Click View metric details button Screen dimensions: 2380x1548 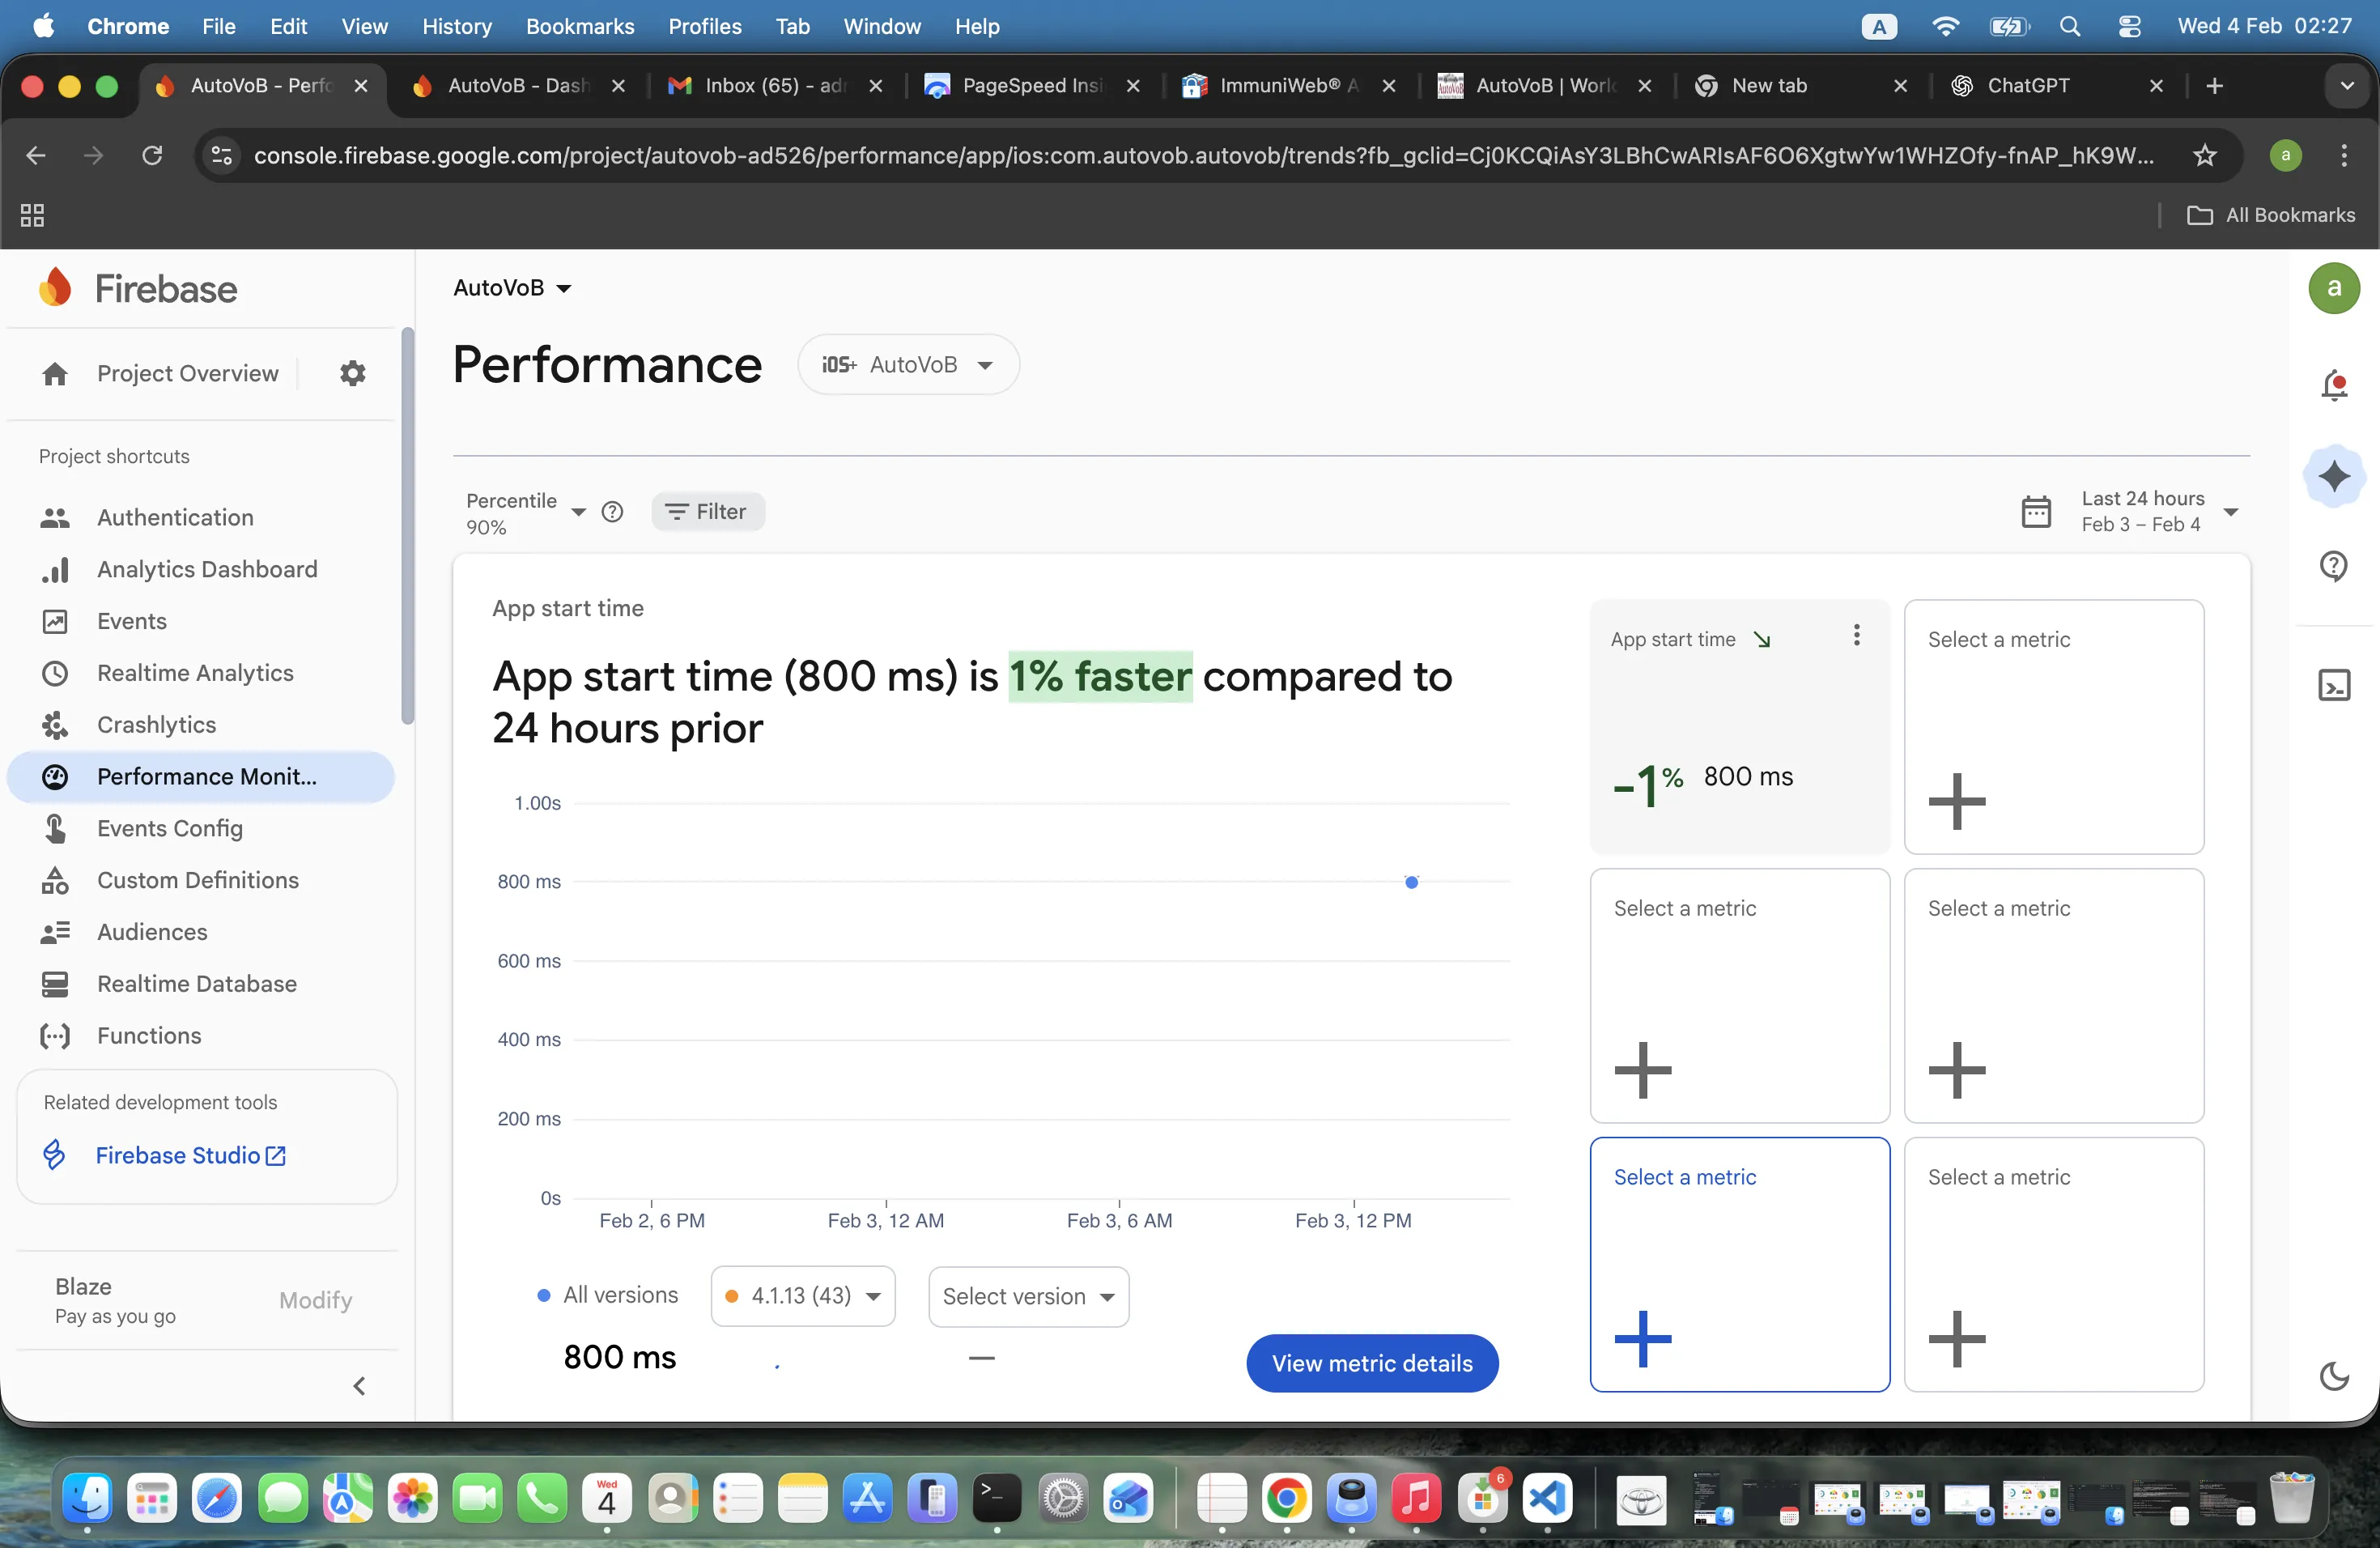[x=1372, y=1363]
